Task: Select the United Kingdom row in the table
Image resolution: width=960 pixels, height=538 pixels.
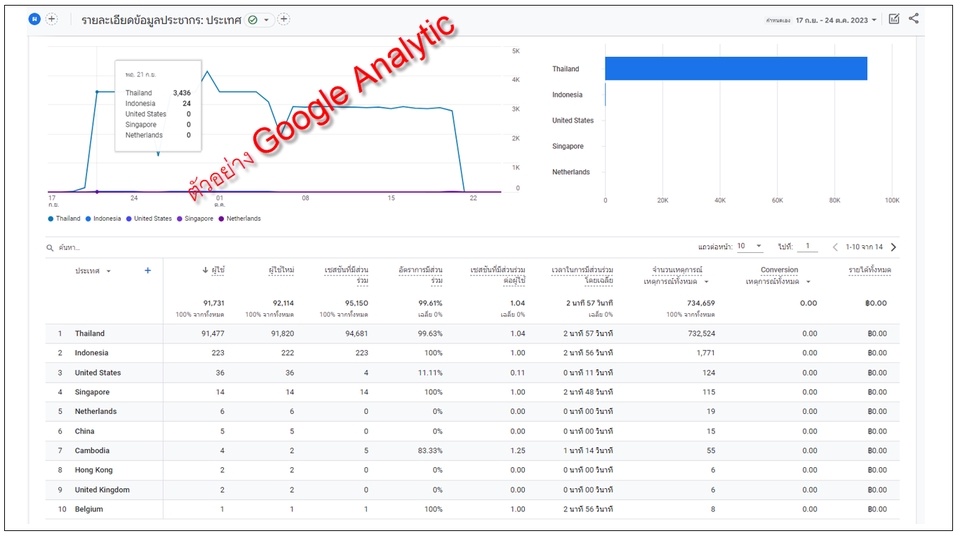Action: coord(472,490)
